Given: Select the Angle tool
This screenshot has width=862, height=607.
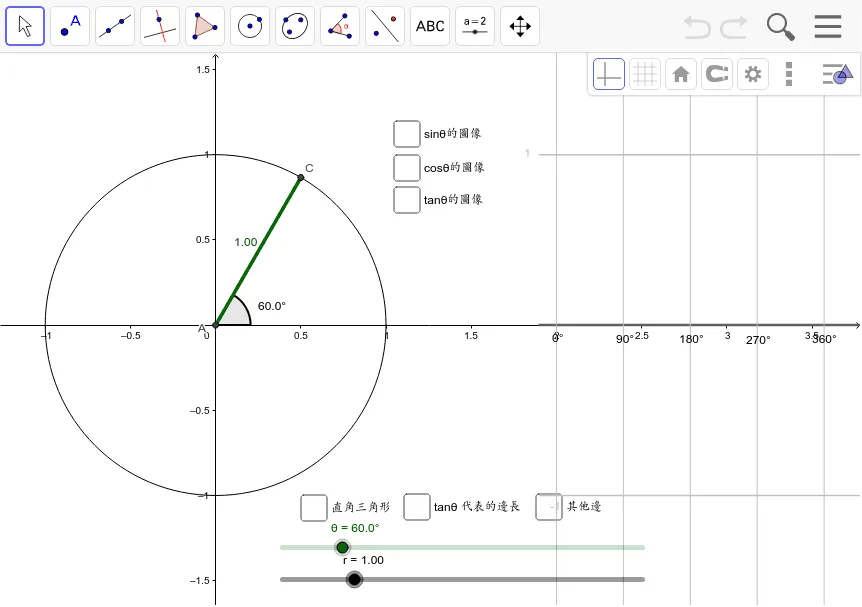Looking at the screenshot, I should click(x=340, y=26).
